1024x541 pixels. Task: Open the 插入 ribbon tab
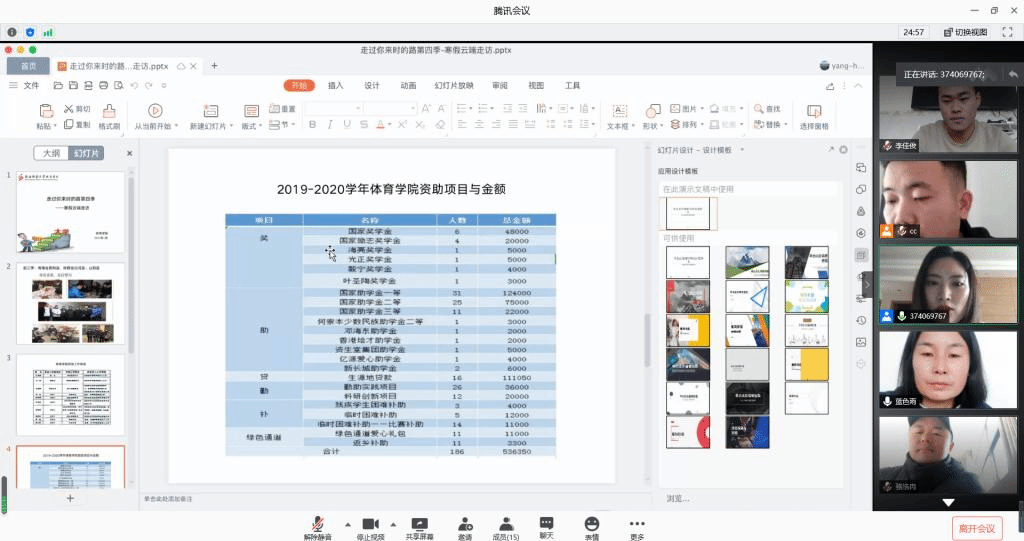336,86
